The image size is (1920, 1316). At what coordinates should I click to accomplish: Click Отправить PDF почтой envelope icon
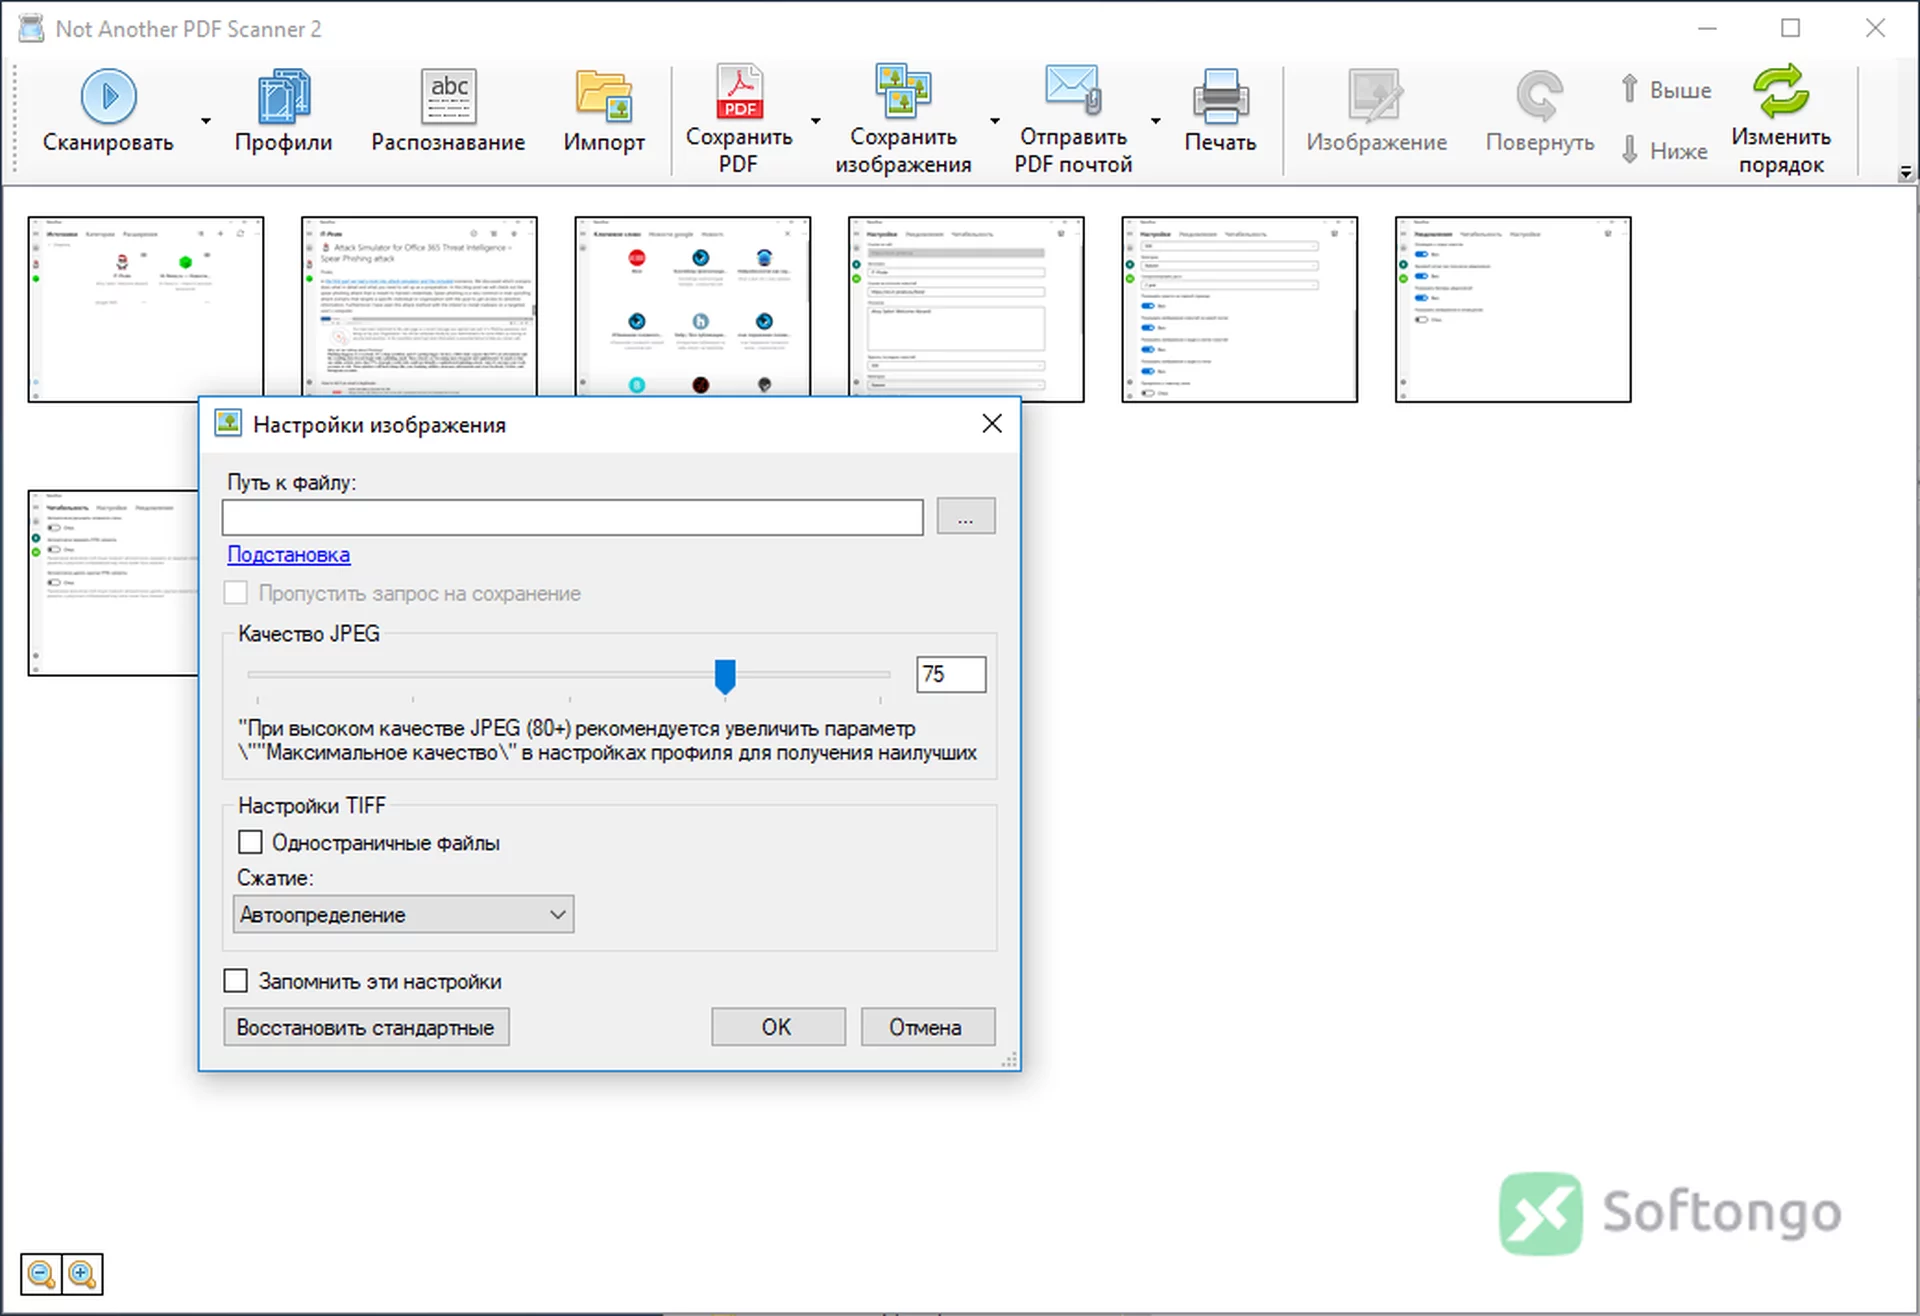tap(1073, 90)
